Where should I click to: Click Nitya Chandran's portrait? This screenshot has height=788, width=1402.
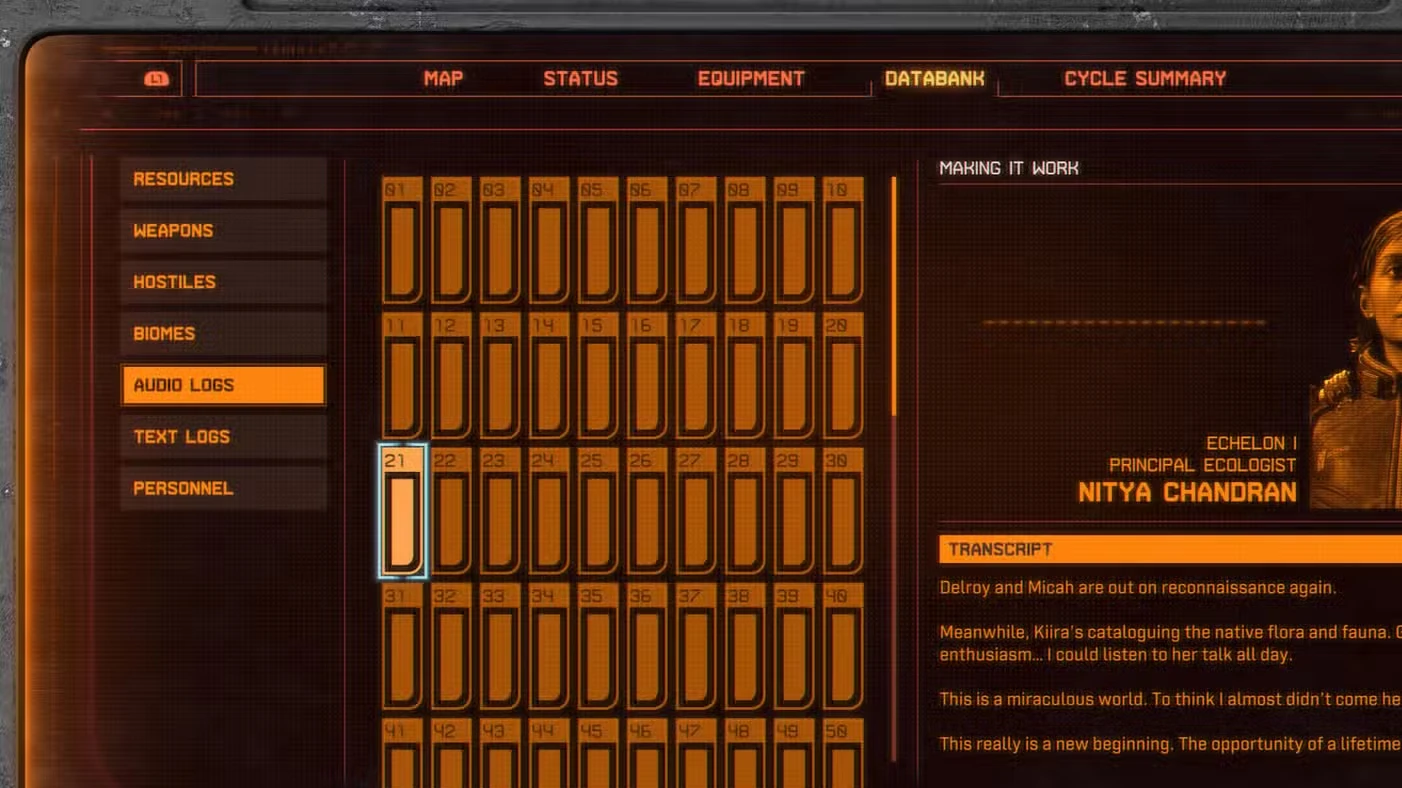tap(1357, 360)
